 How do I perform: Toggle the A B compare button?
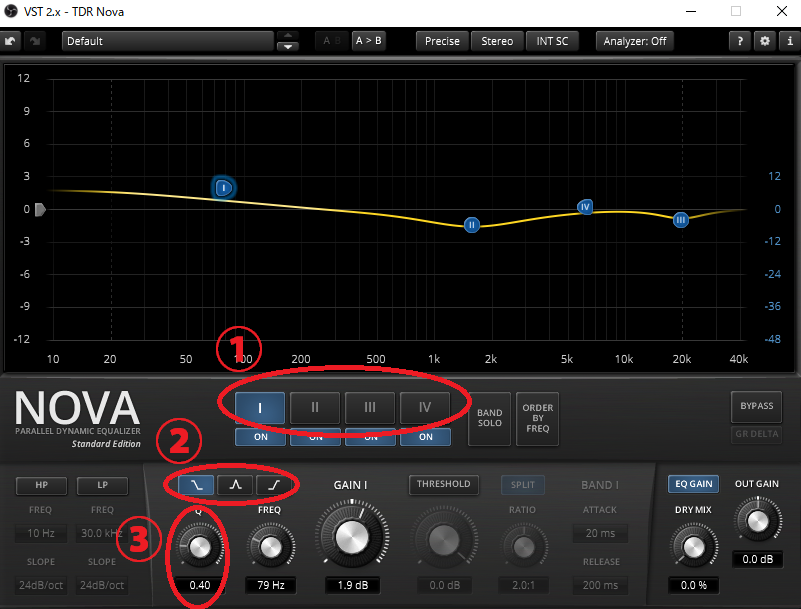pos(332,41)
